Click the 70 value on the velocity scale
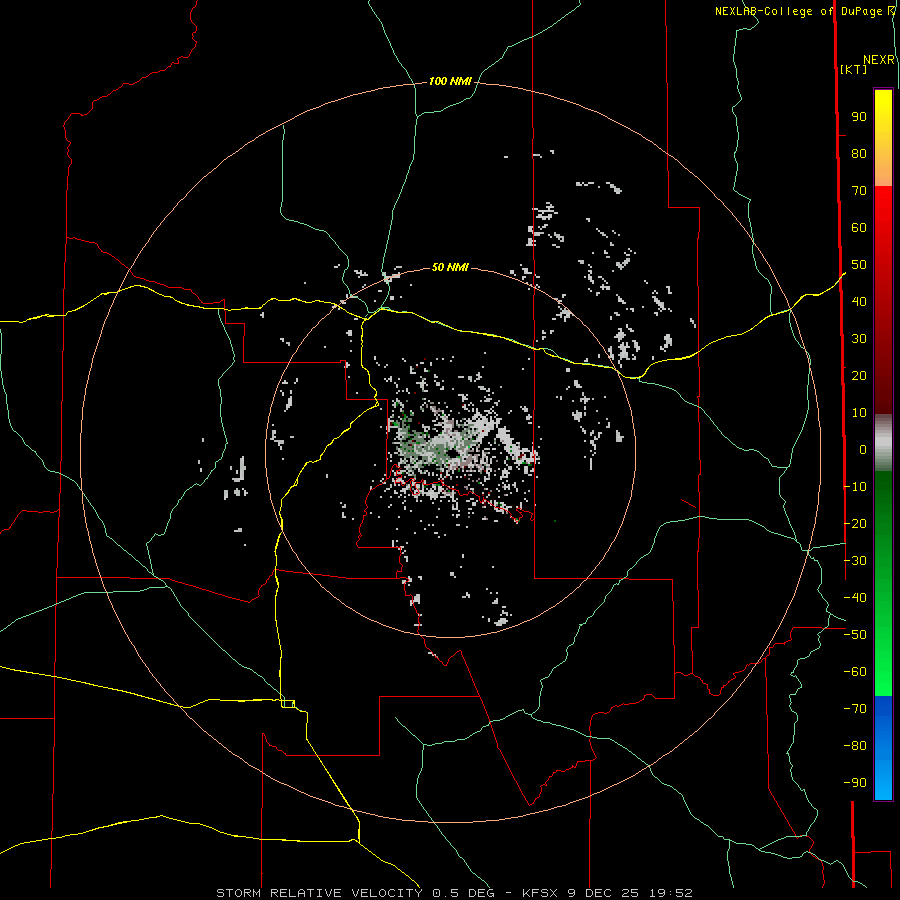This screenshot has height=900, width=900. 859,191
